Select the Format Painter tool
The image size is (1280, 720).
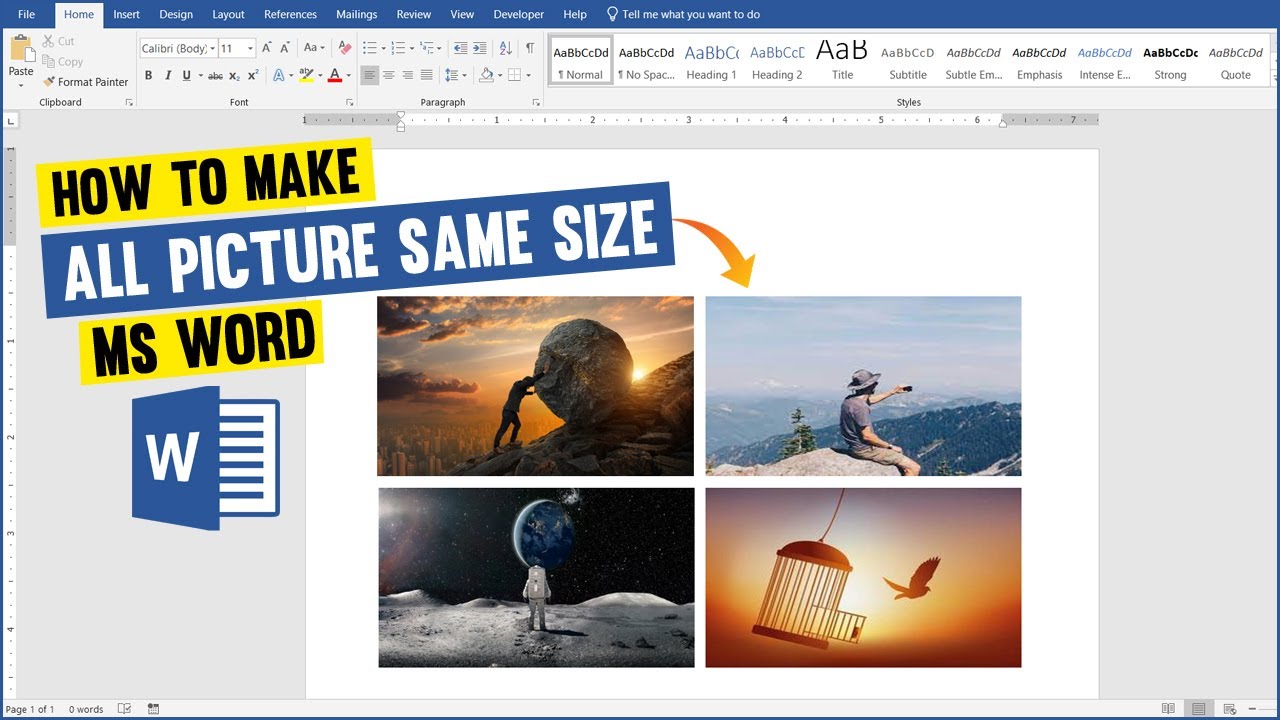click(85, 82)
